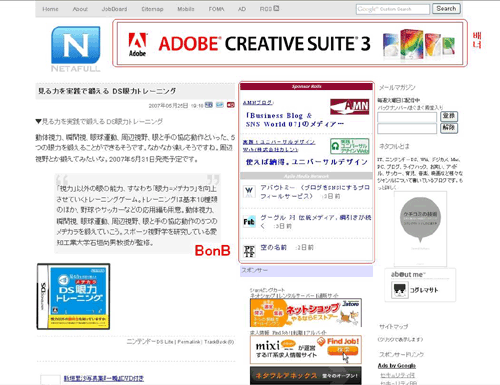
Task: Click the 登録 register button
Action: pos(449,116)
